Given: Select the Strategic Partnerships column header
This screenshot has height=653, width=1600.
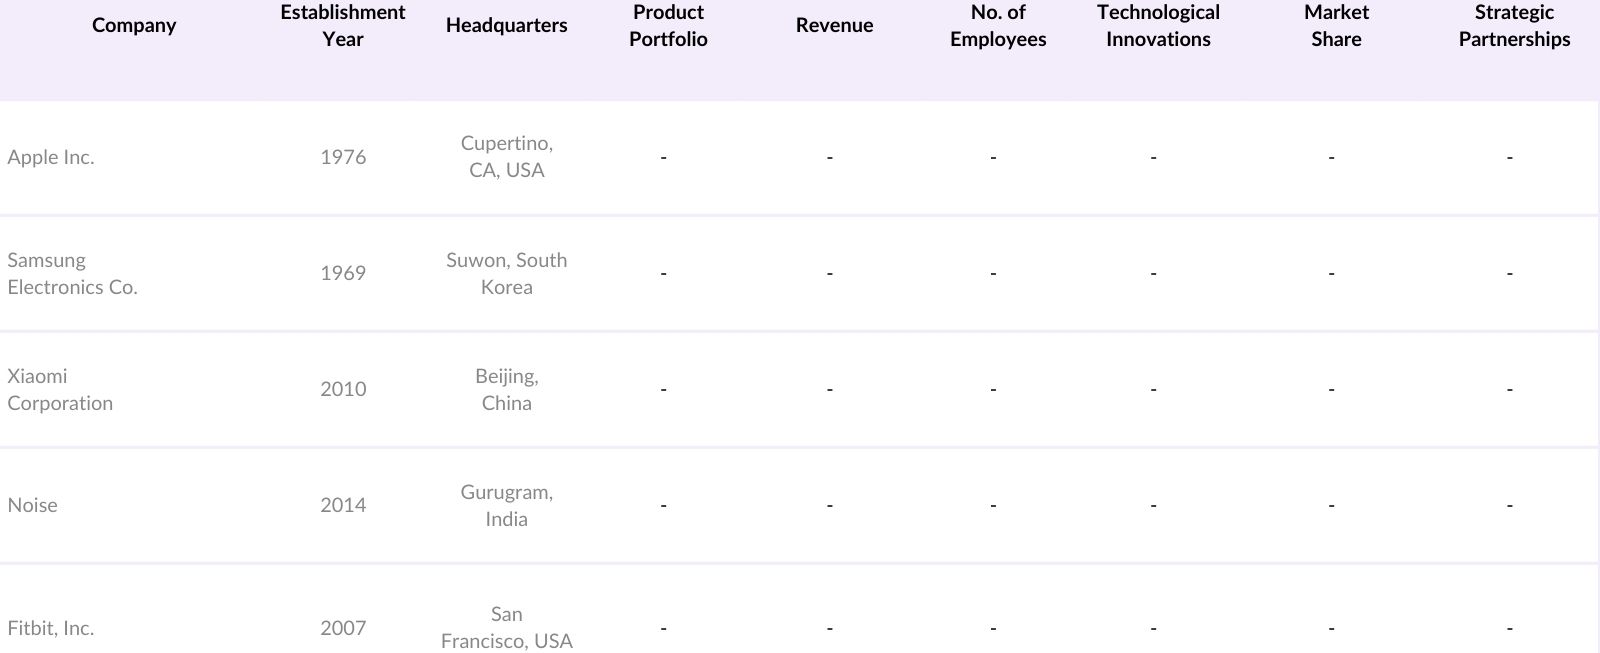Looking at the screenshot, I should [1514, 26].
